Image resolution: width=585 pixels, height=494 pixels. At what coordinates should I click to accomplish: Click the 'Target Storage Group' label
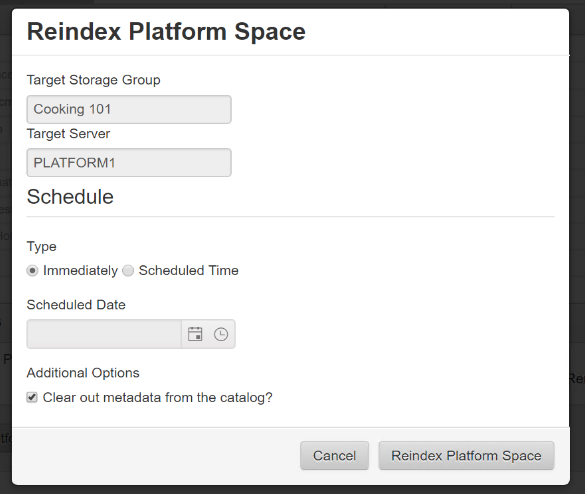[x=94, y=80]
